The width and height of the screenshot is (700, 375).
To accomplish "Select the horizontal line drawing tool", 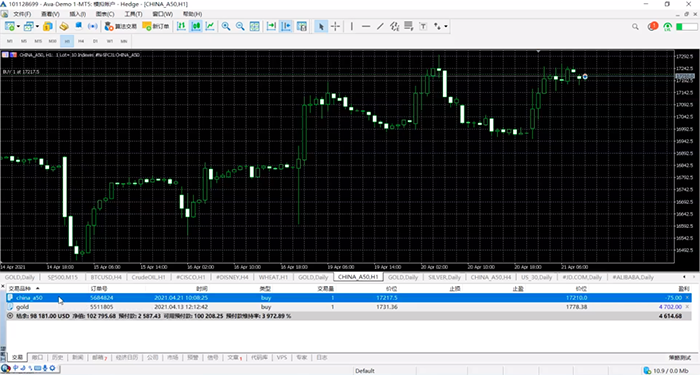I will [366, 26].
